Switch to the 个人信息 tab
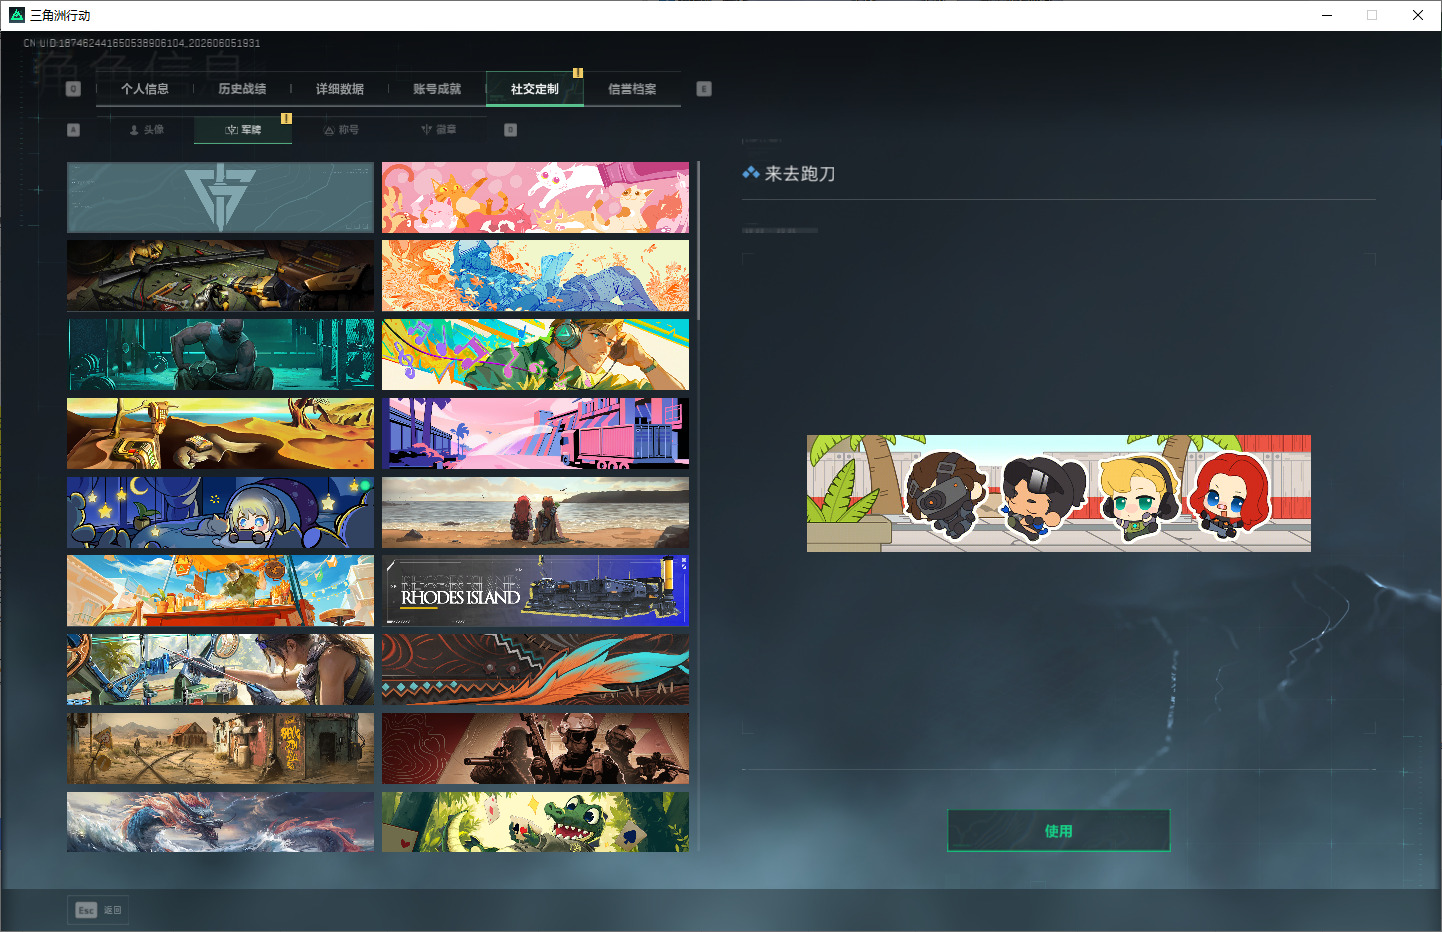 145,89
